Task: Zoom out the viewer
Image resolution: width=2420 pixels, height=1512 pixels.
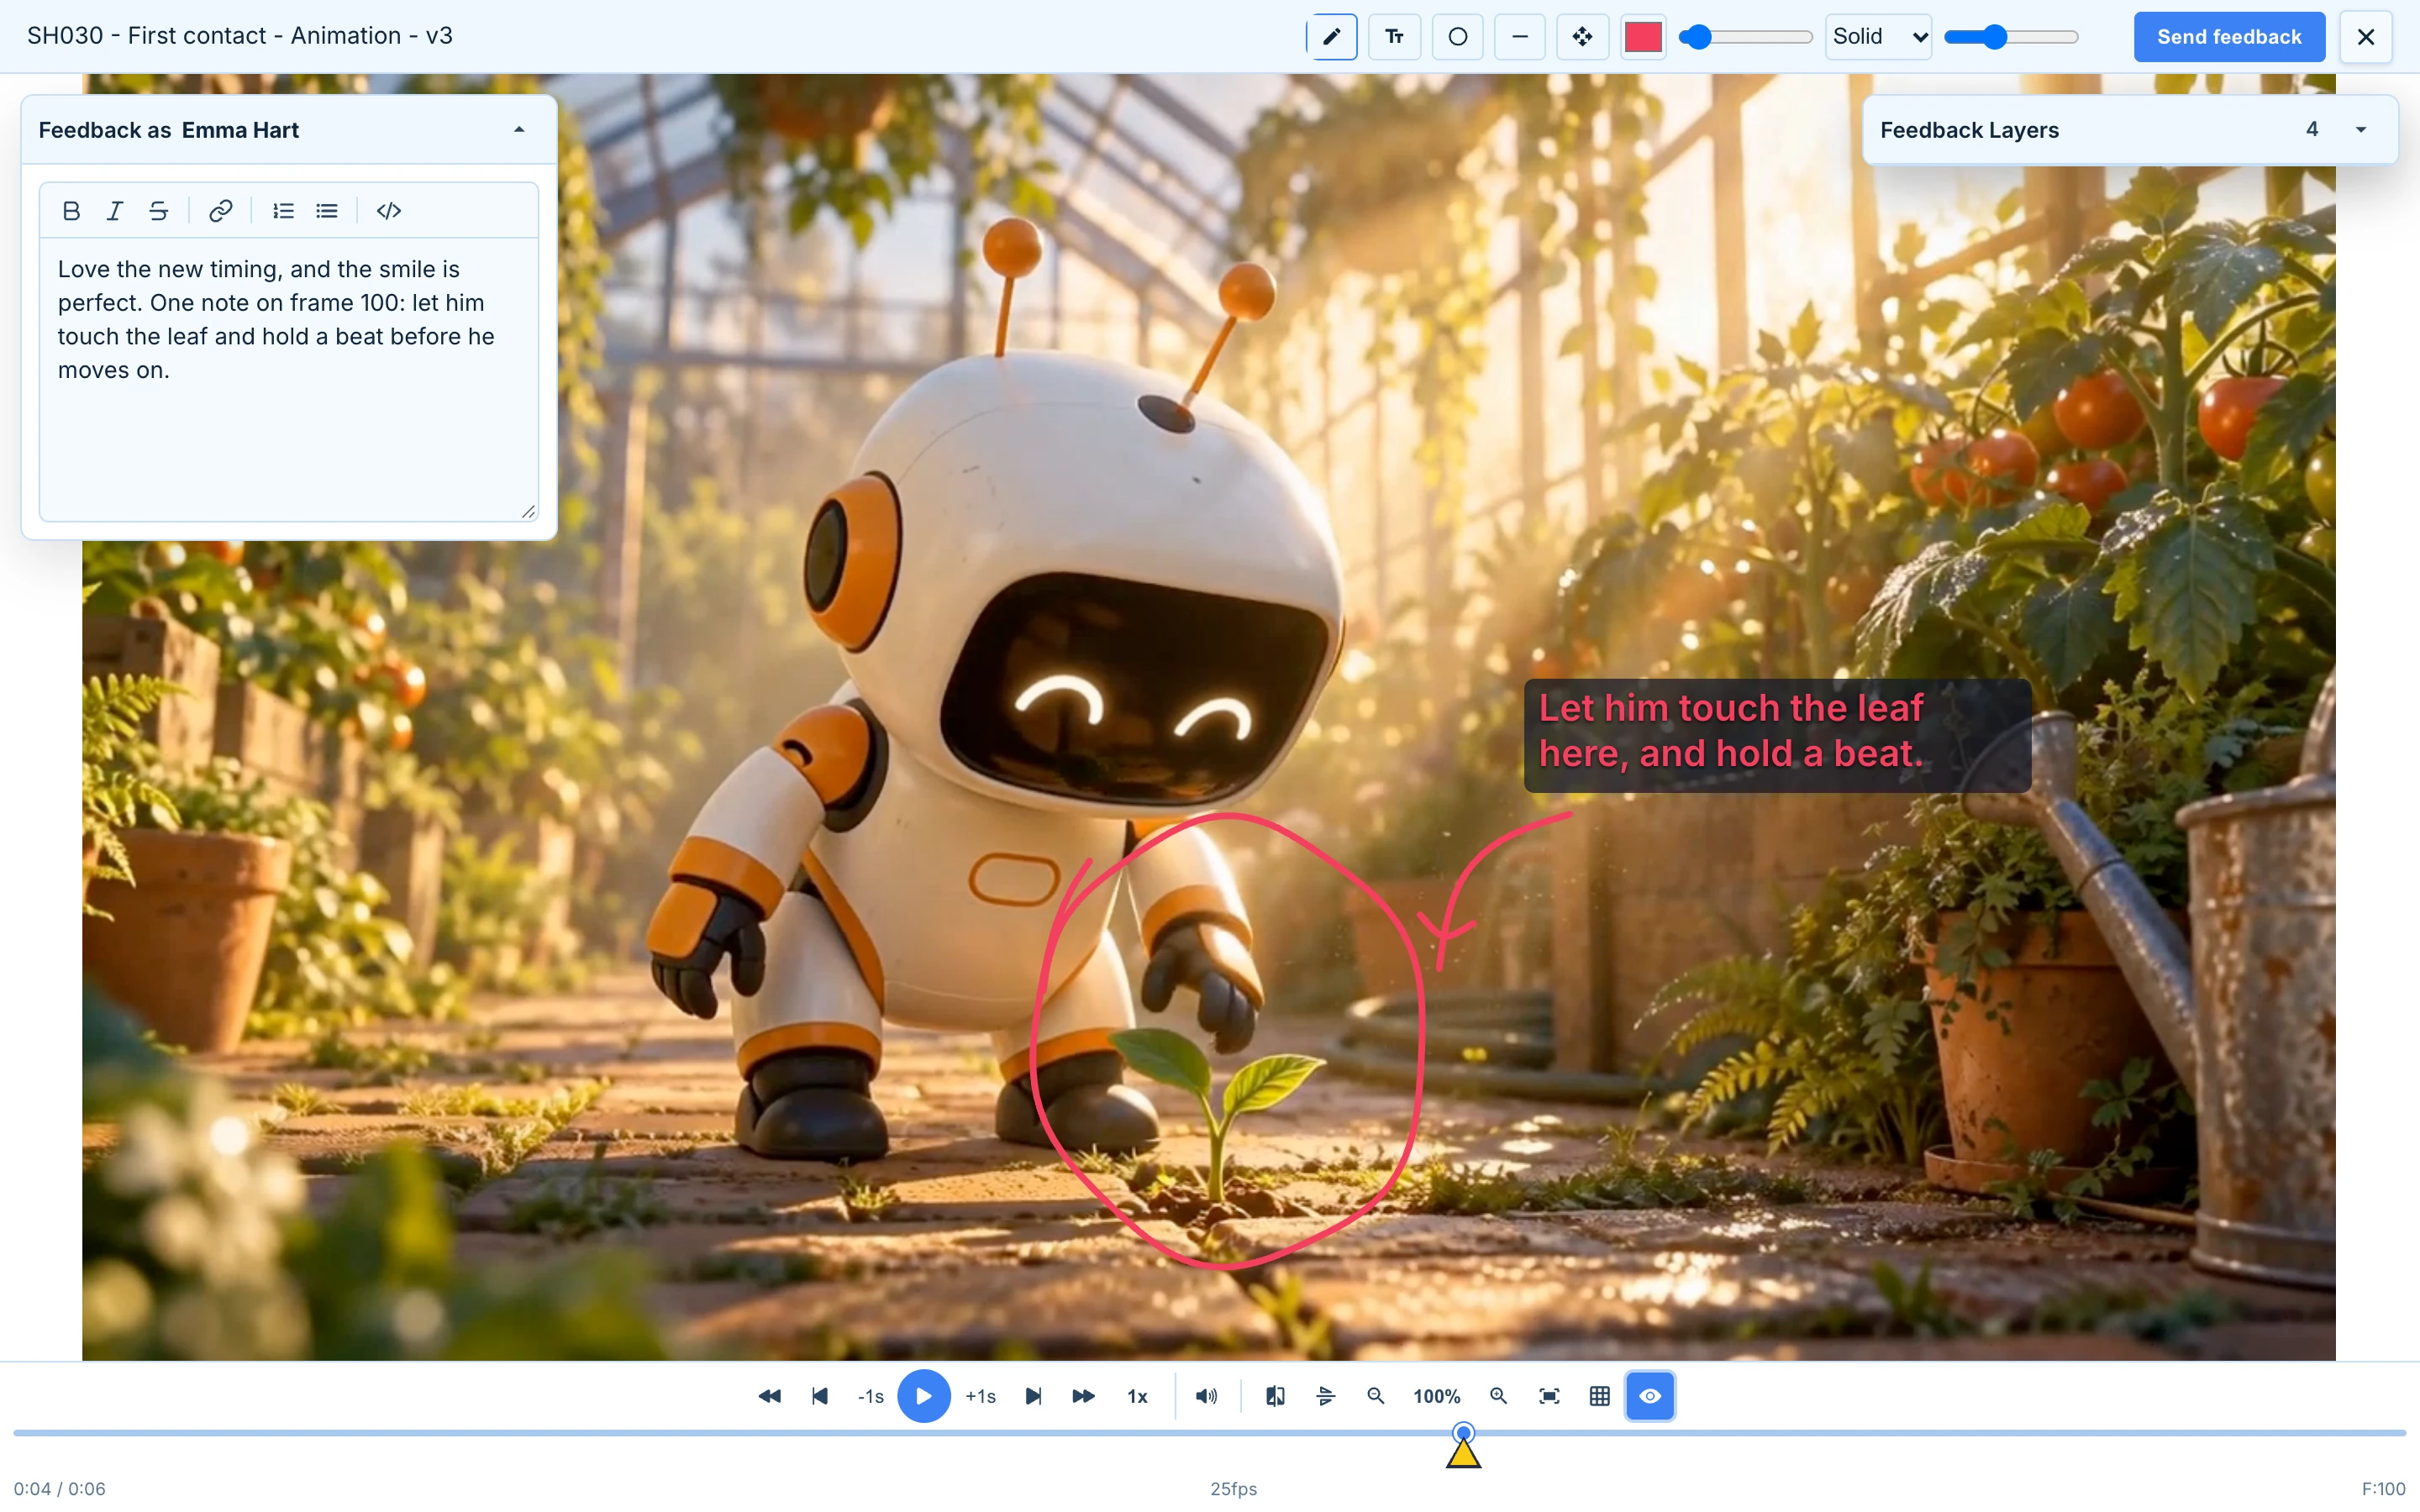Action: click(x=1376, y=1396)
